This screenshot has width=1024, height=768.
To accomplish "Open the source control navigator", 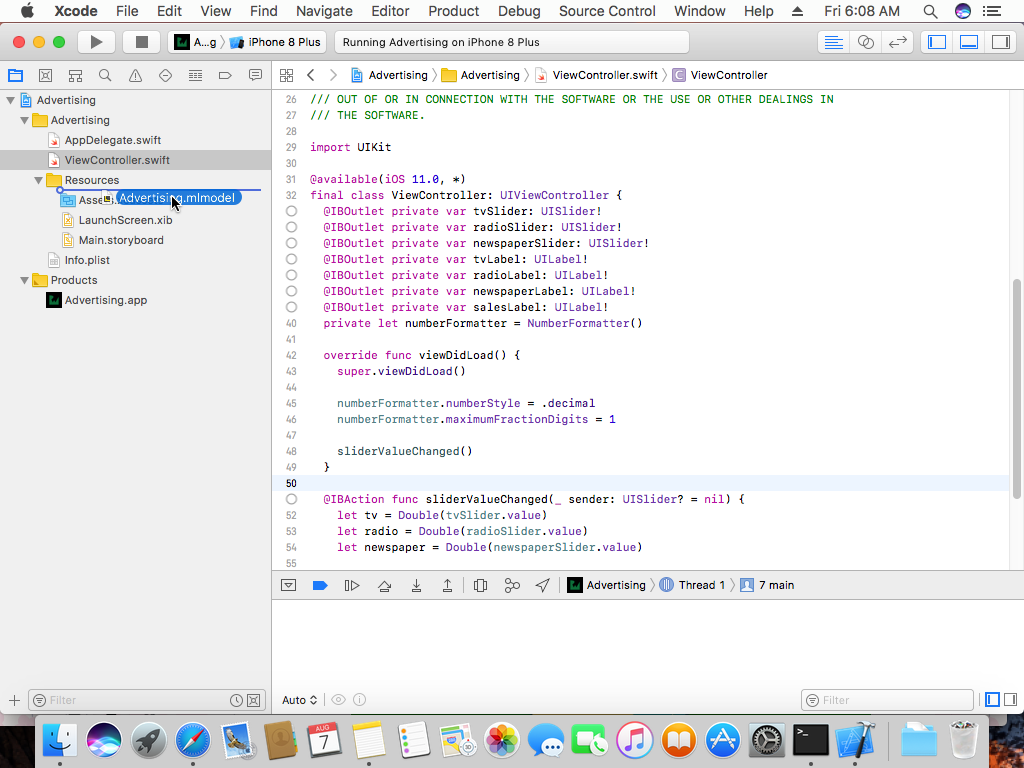I will point(45,75).
